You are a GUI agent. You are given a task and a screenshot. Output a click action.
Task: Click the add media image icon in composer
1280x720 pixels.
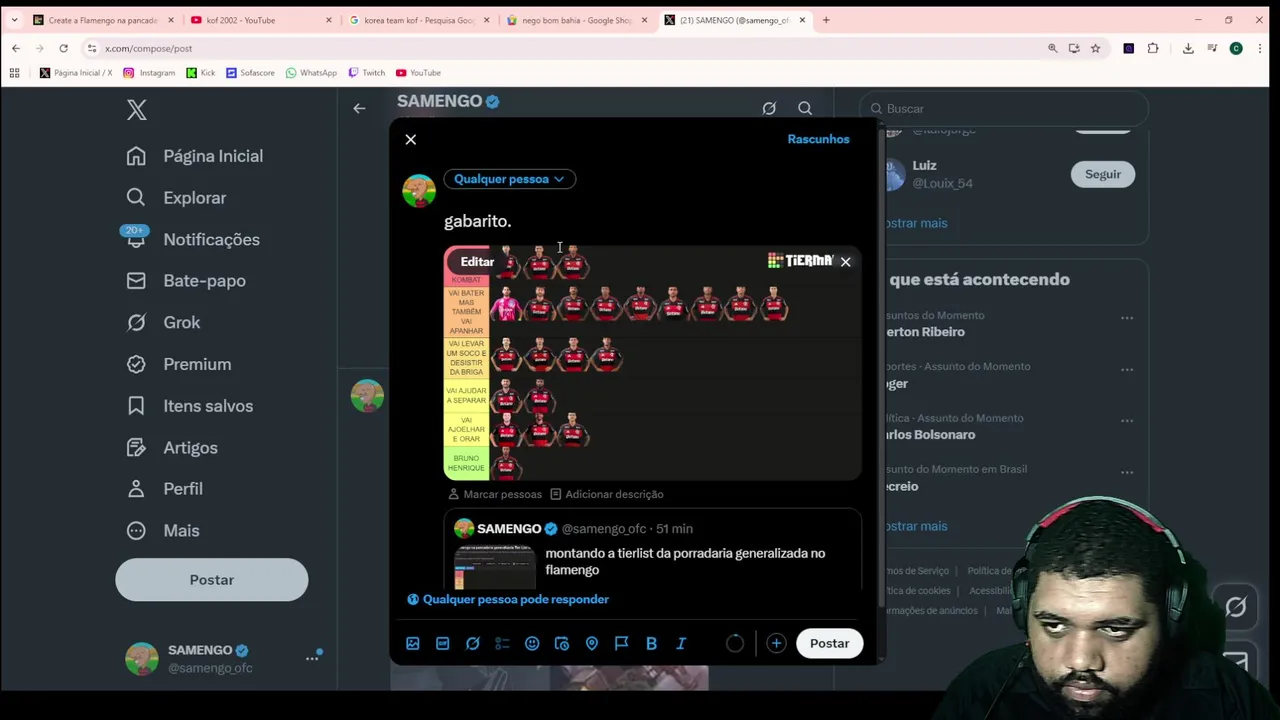pos(413,643)
